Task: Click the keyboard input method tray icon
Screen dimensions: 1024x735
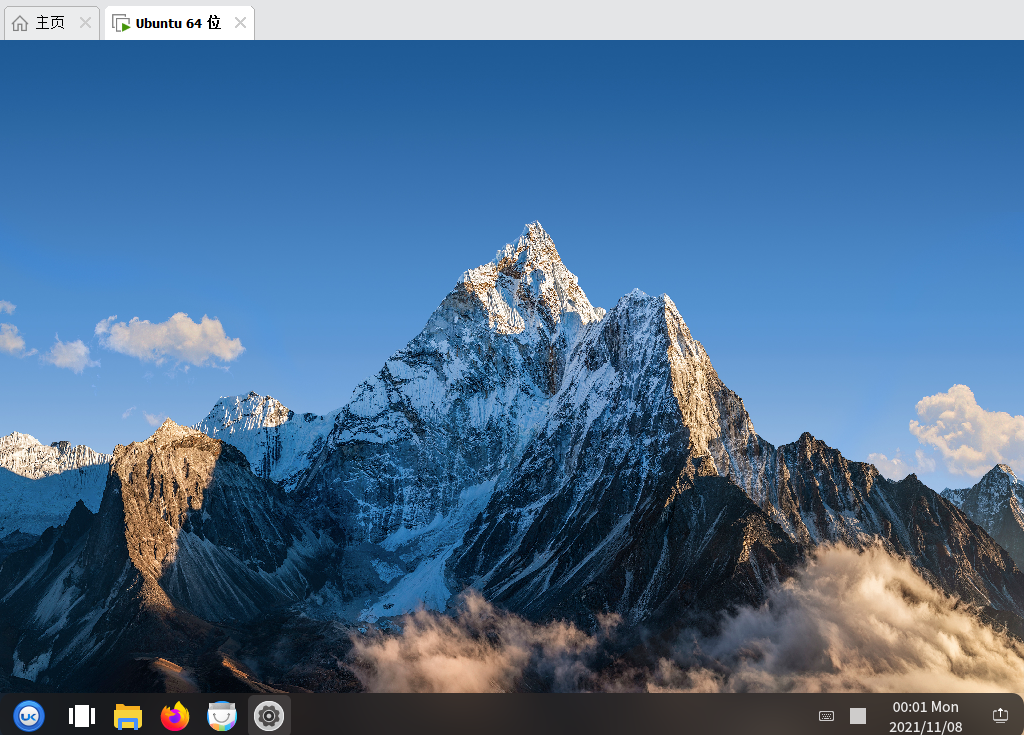Action: (x=826, y=716)
